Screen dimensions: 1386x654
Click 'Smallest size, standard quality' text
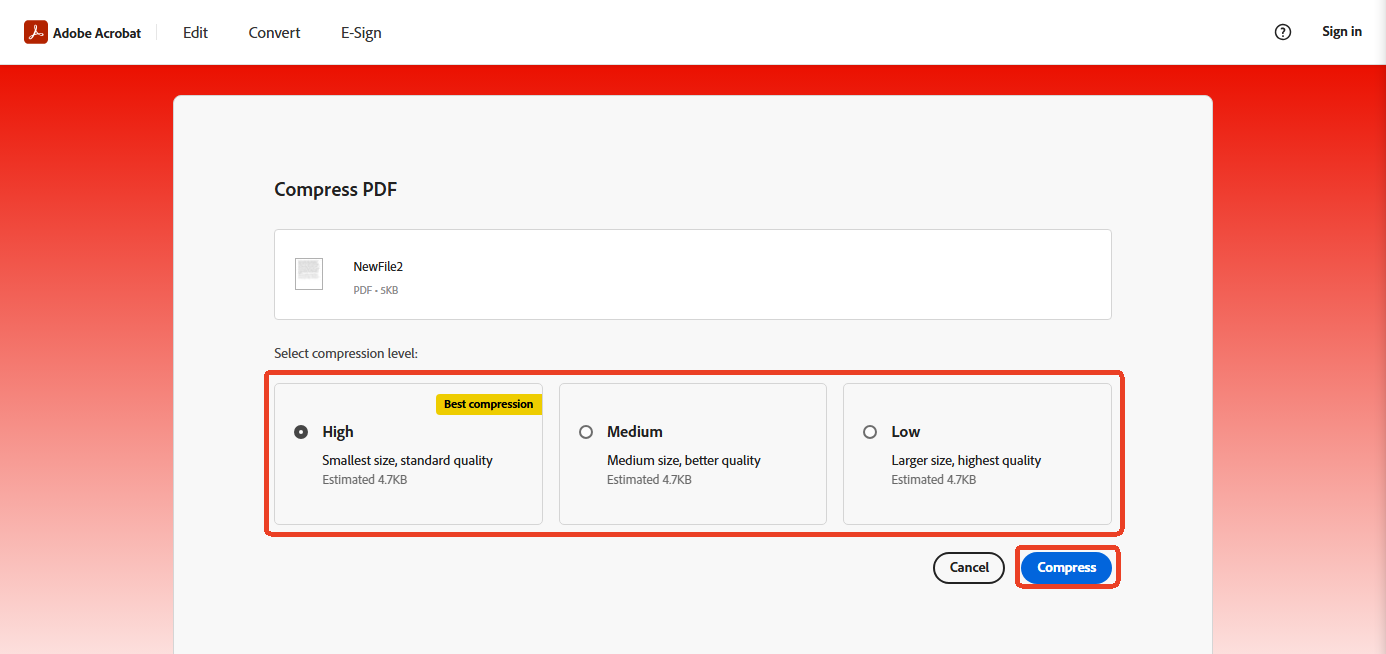407,461
